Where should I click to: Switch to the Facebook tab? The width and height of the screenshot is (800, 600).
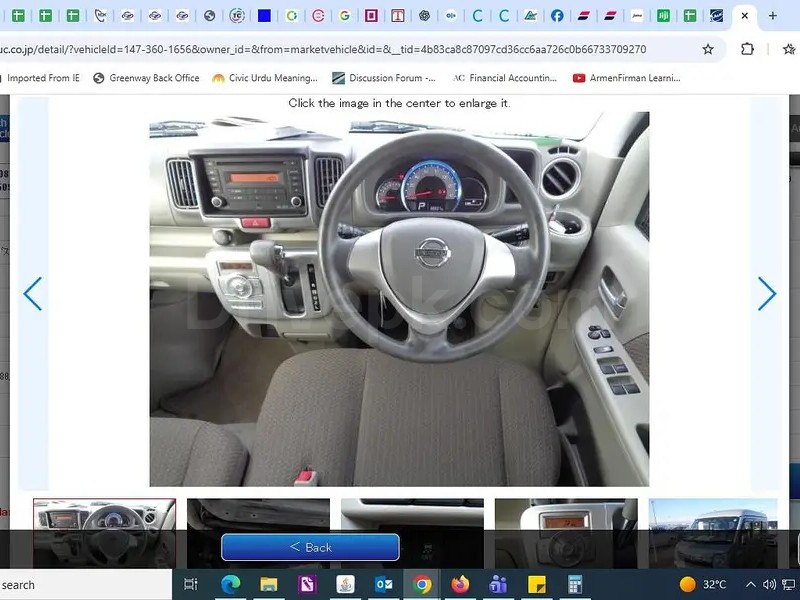coord(557,16)
